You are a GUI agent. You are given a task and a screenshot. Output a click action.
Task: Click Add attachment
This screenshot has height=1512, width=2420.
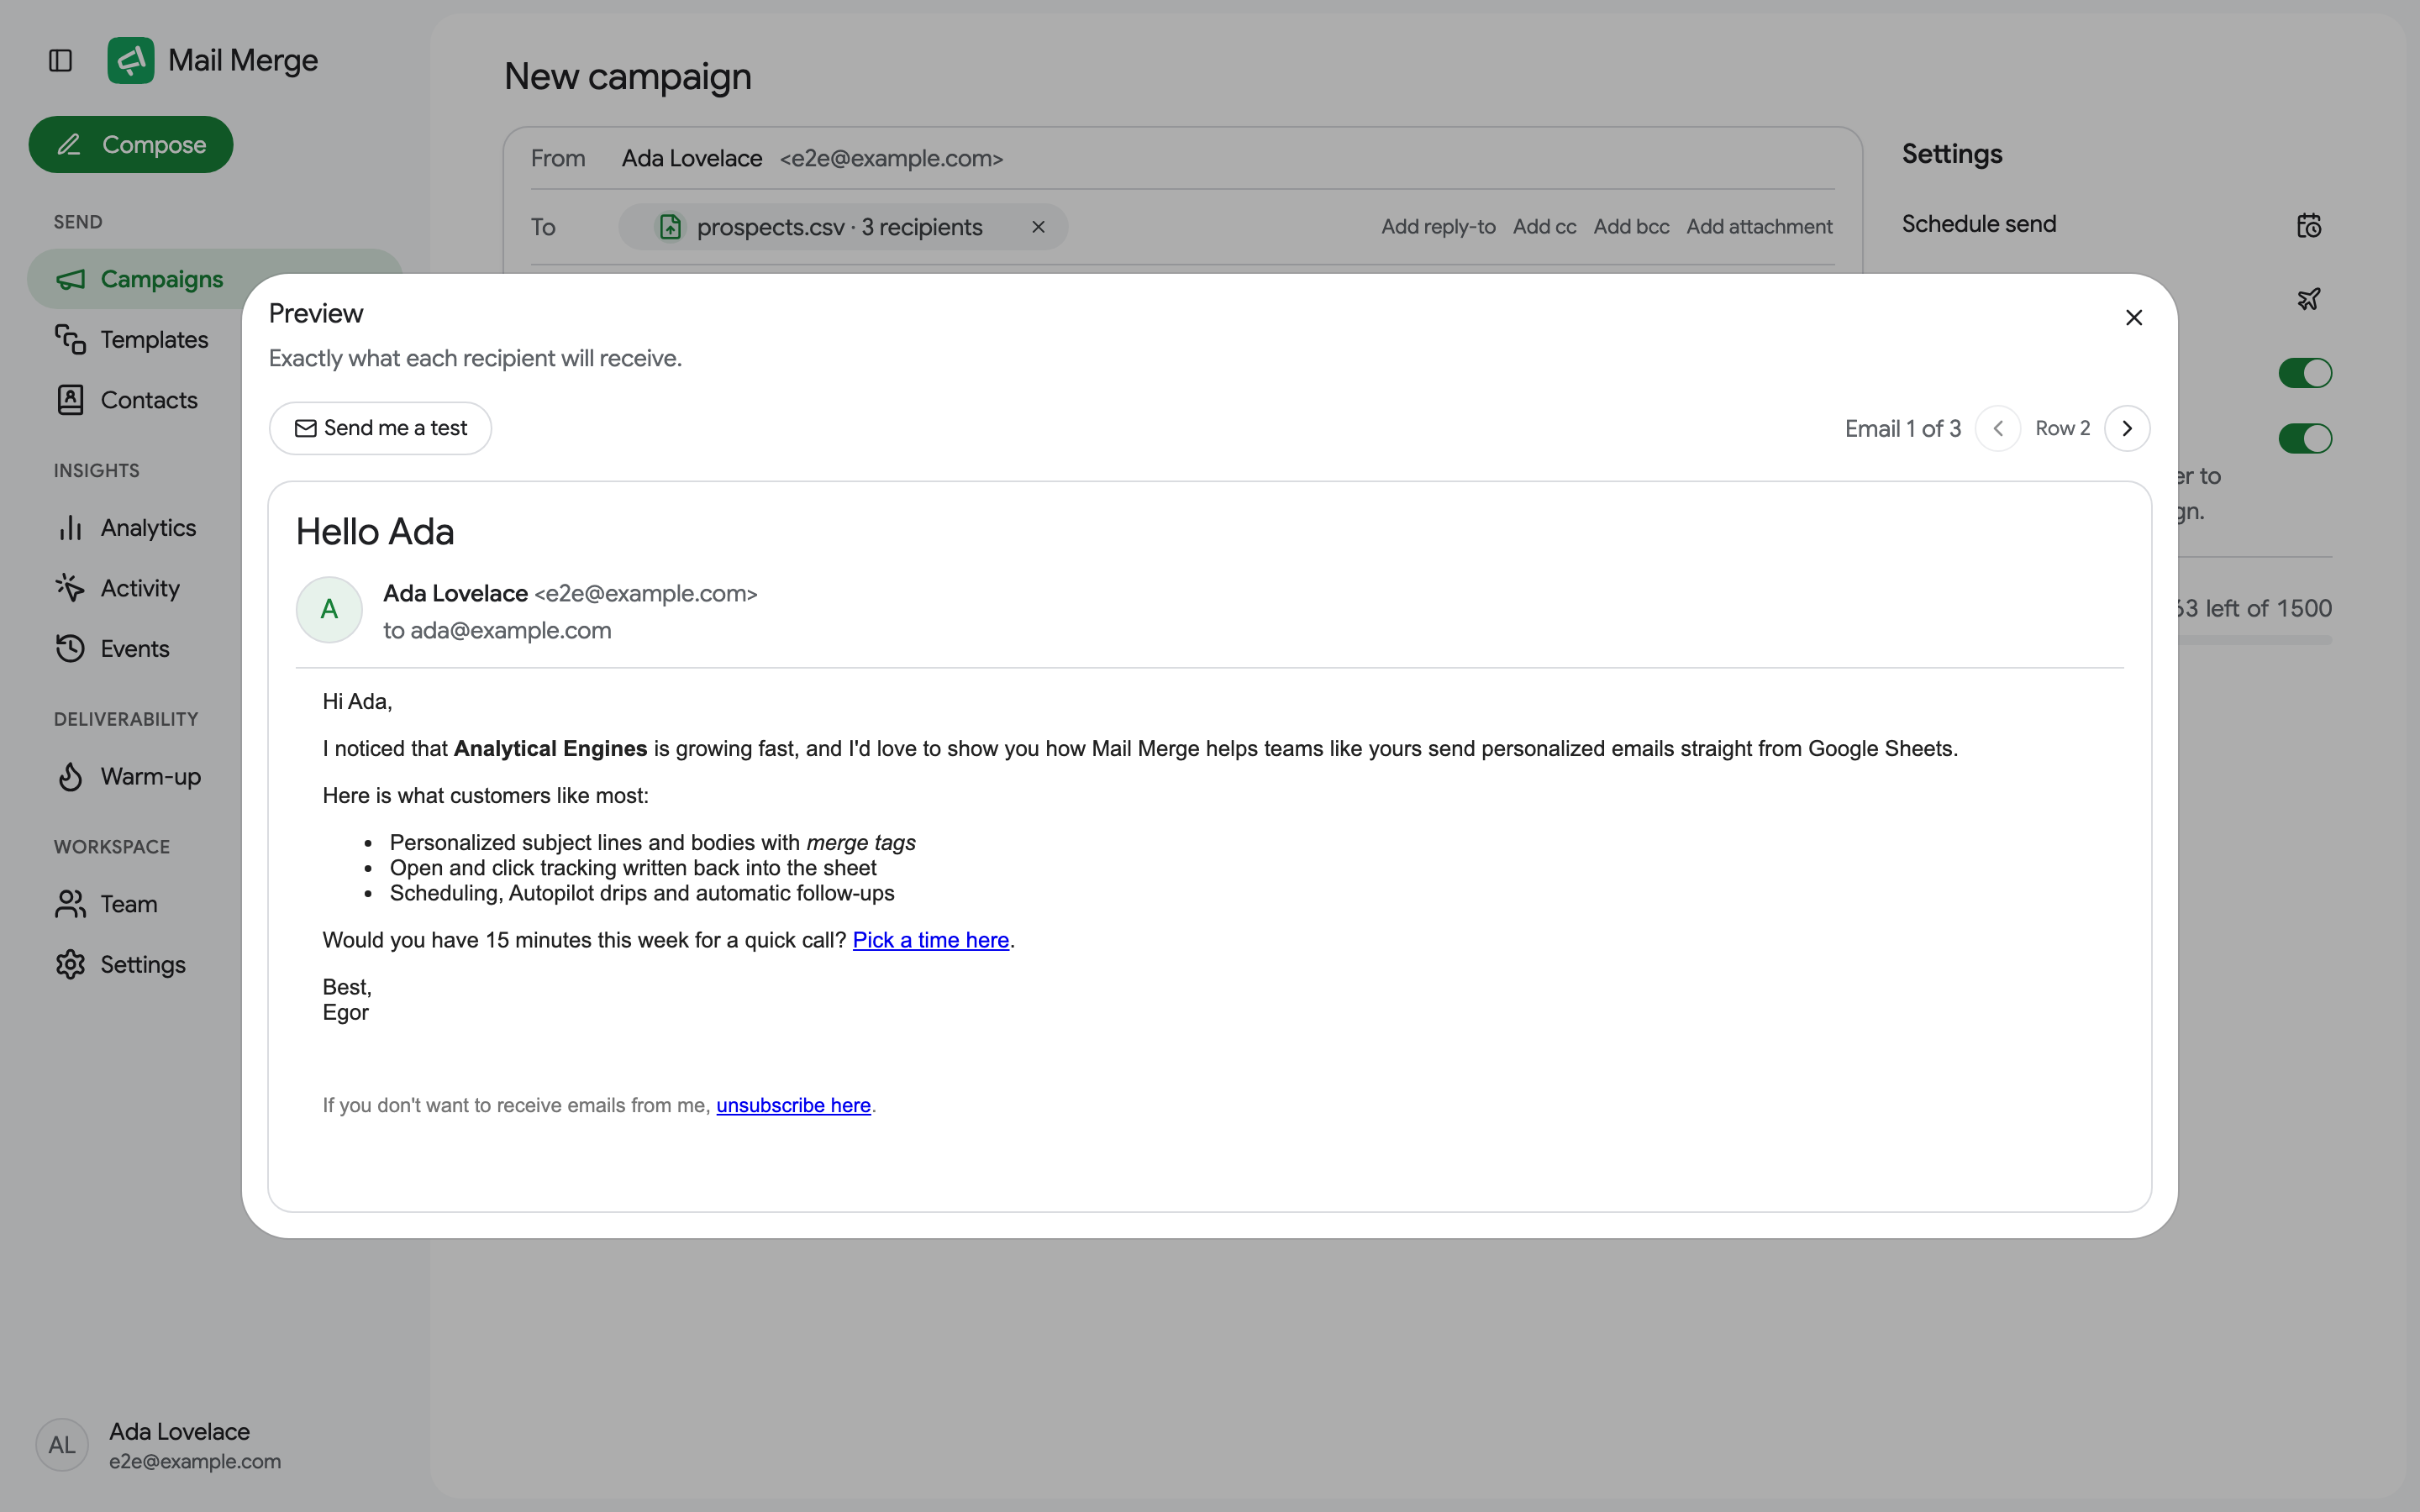1759,227
